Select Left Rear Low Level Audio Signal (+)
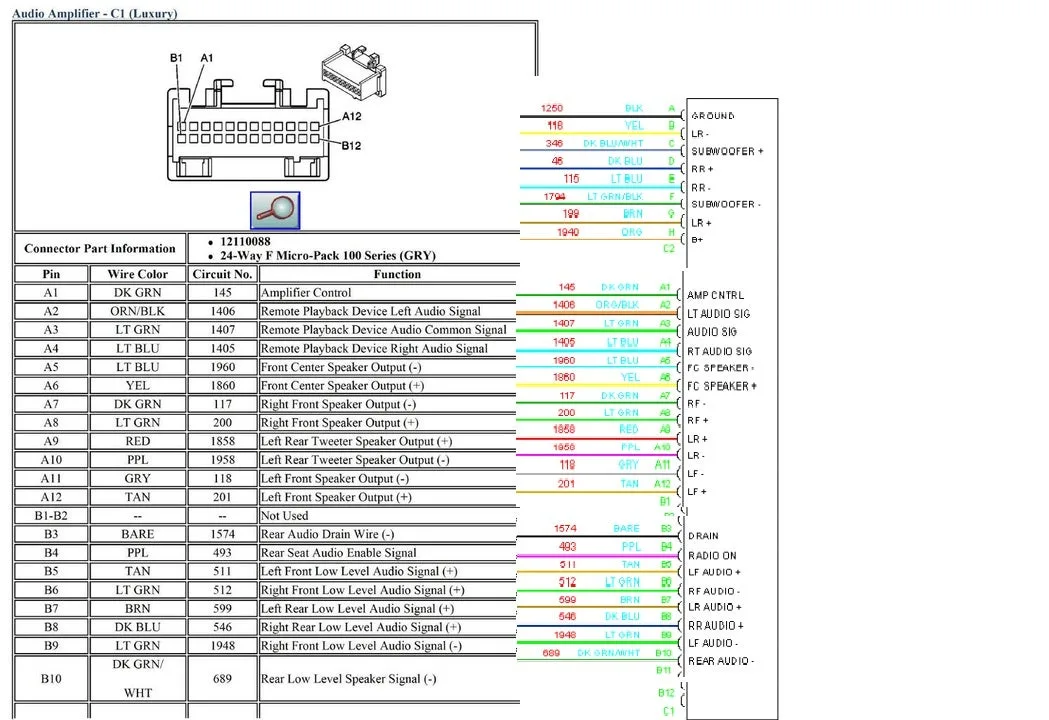1049x720 pixels. point(357,609)
